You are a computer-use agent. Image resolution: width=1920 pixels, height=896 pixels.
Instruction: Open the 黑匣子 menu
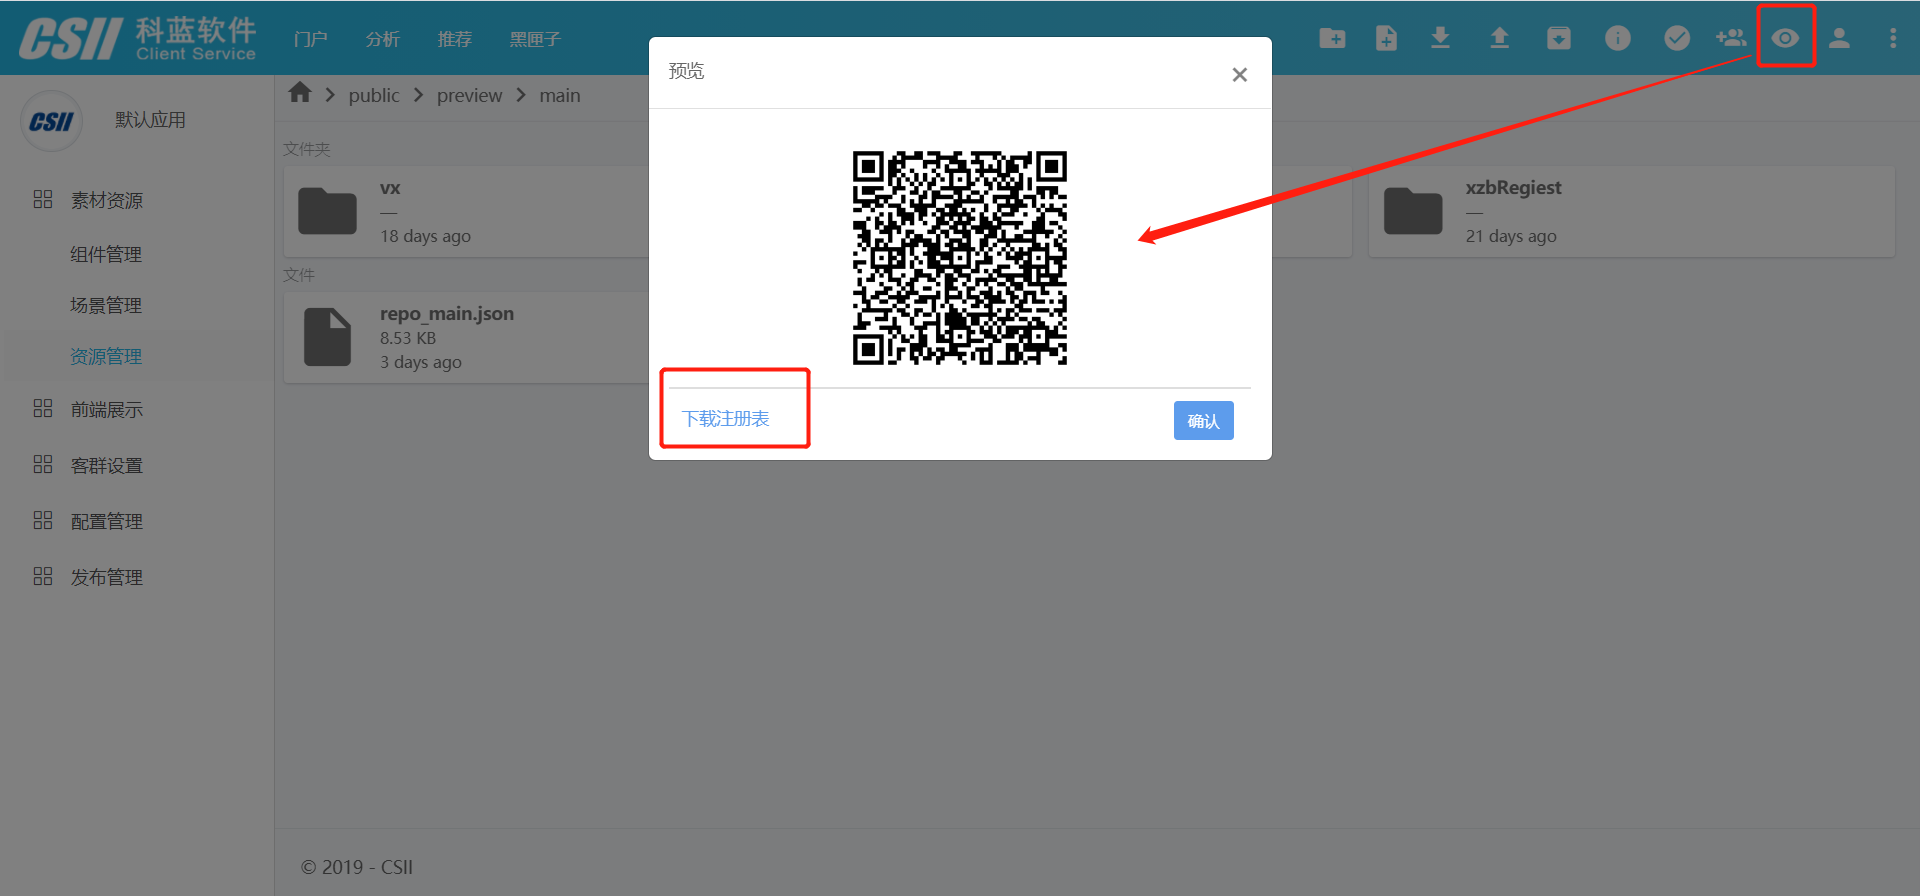[535, 39]
